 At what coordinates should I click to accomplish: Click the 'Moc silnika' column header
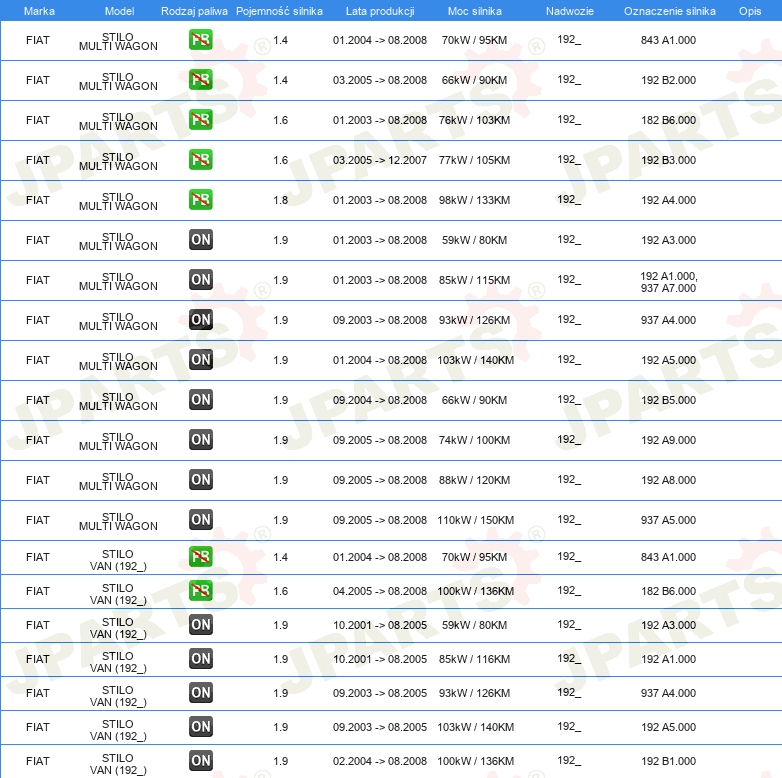pyautogui.click(x=475, y=11)
